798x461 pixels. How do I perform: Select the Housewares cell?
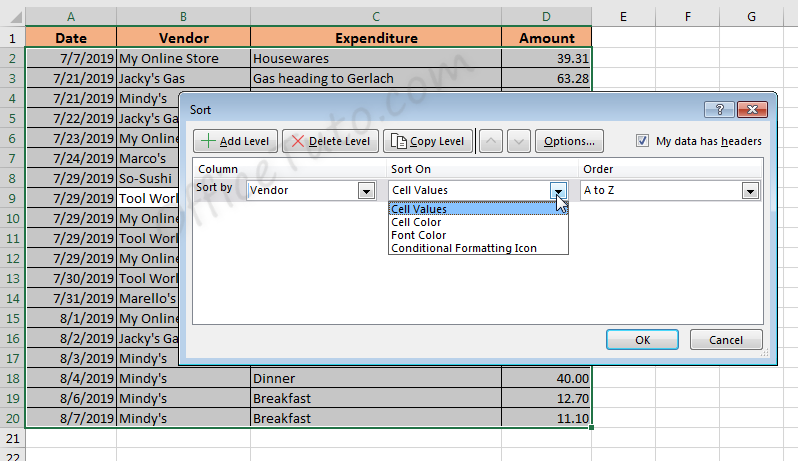click(x=376, y=59)
